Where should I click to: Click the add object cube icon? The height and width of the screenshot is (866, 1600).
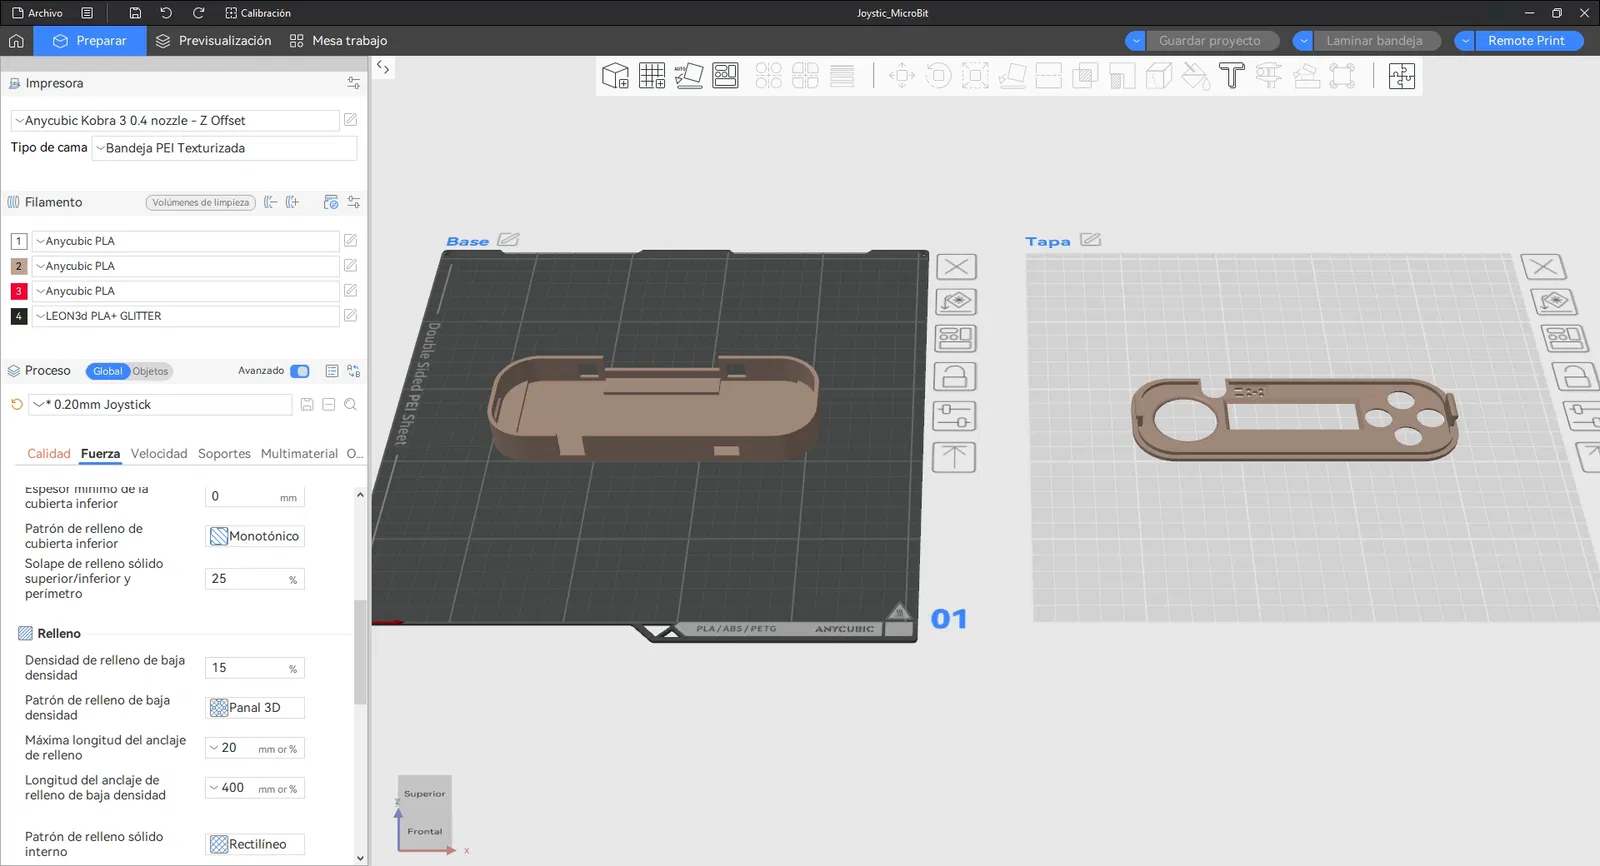pos(615,76)
